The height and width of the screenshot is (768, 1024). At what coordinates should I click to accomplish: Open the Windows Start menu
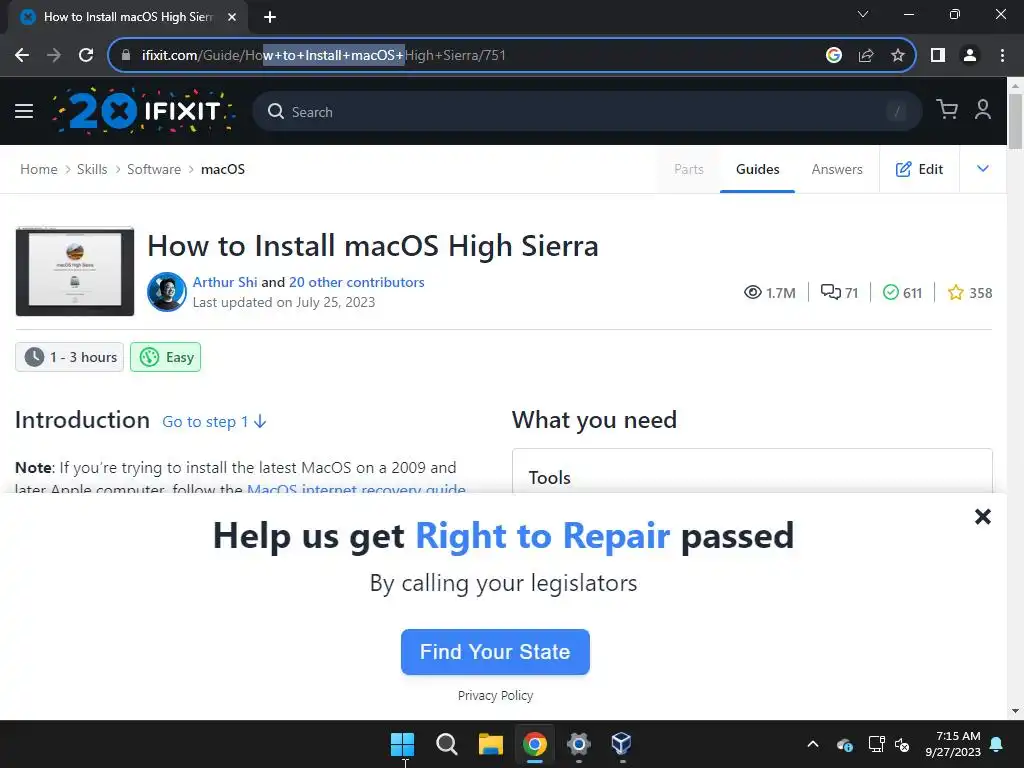[x=402, y=744]
